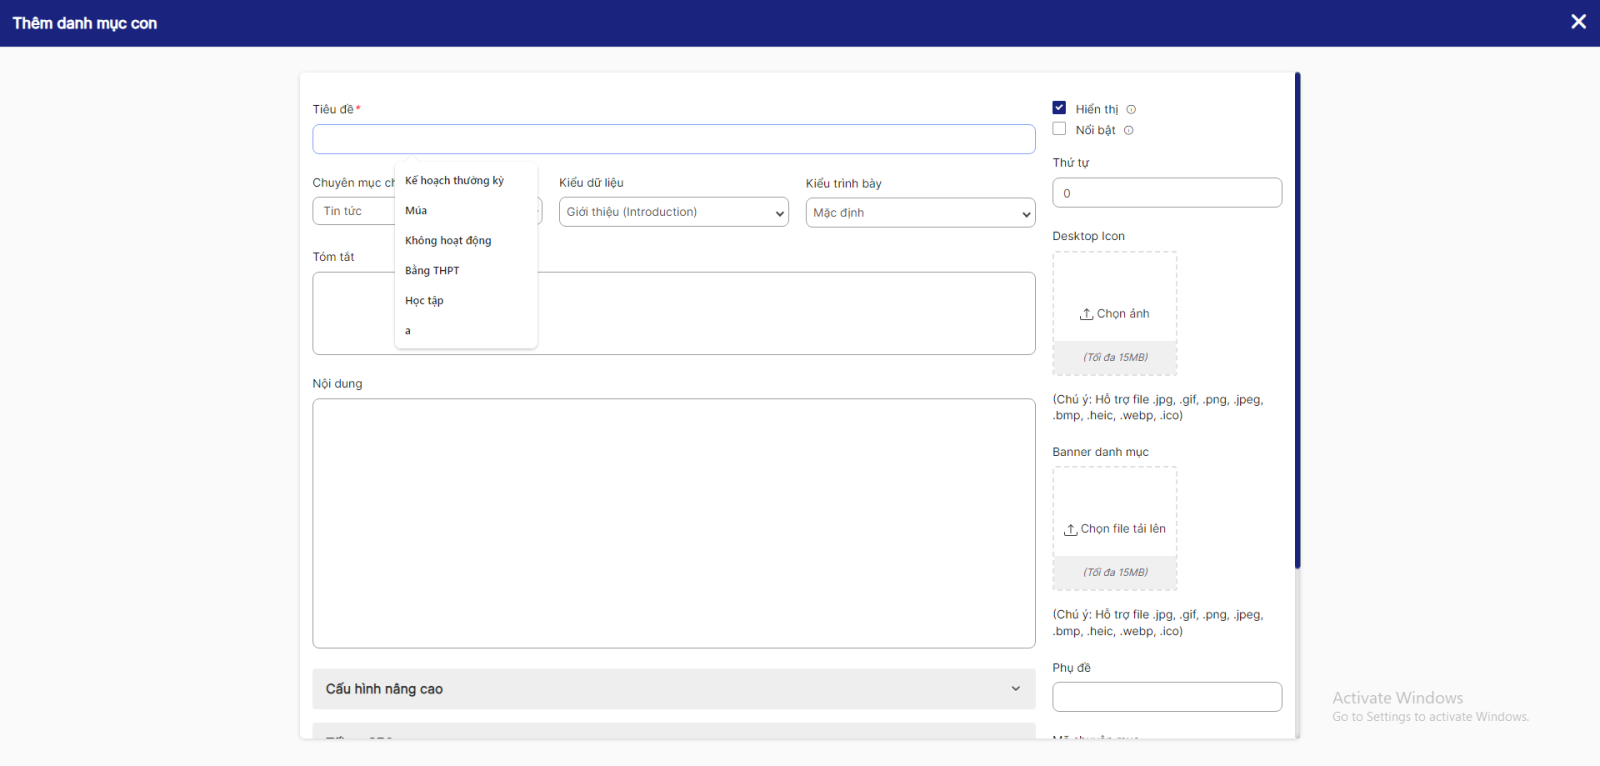The image size is (1600, 766).
Task: Click into the Nội dung text area
Action: click(673, 523)
